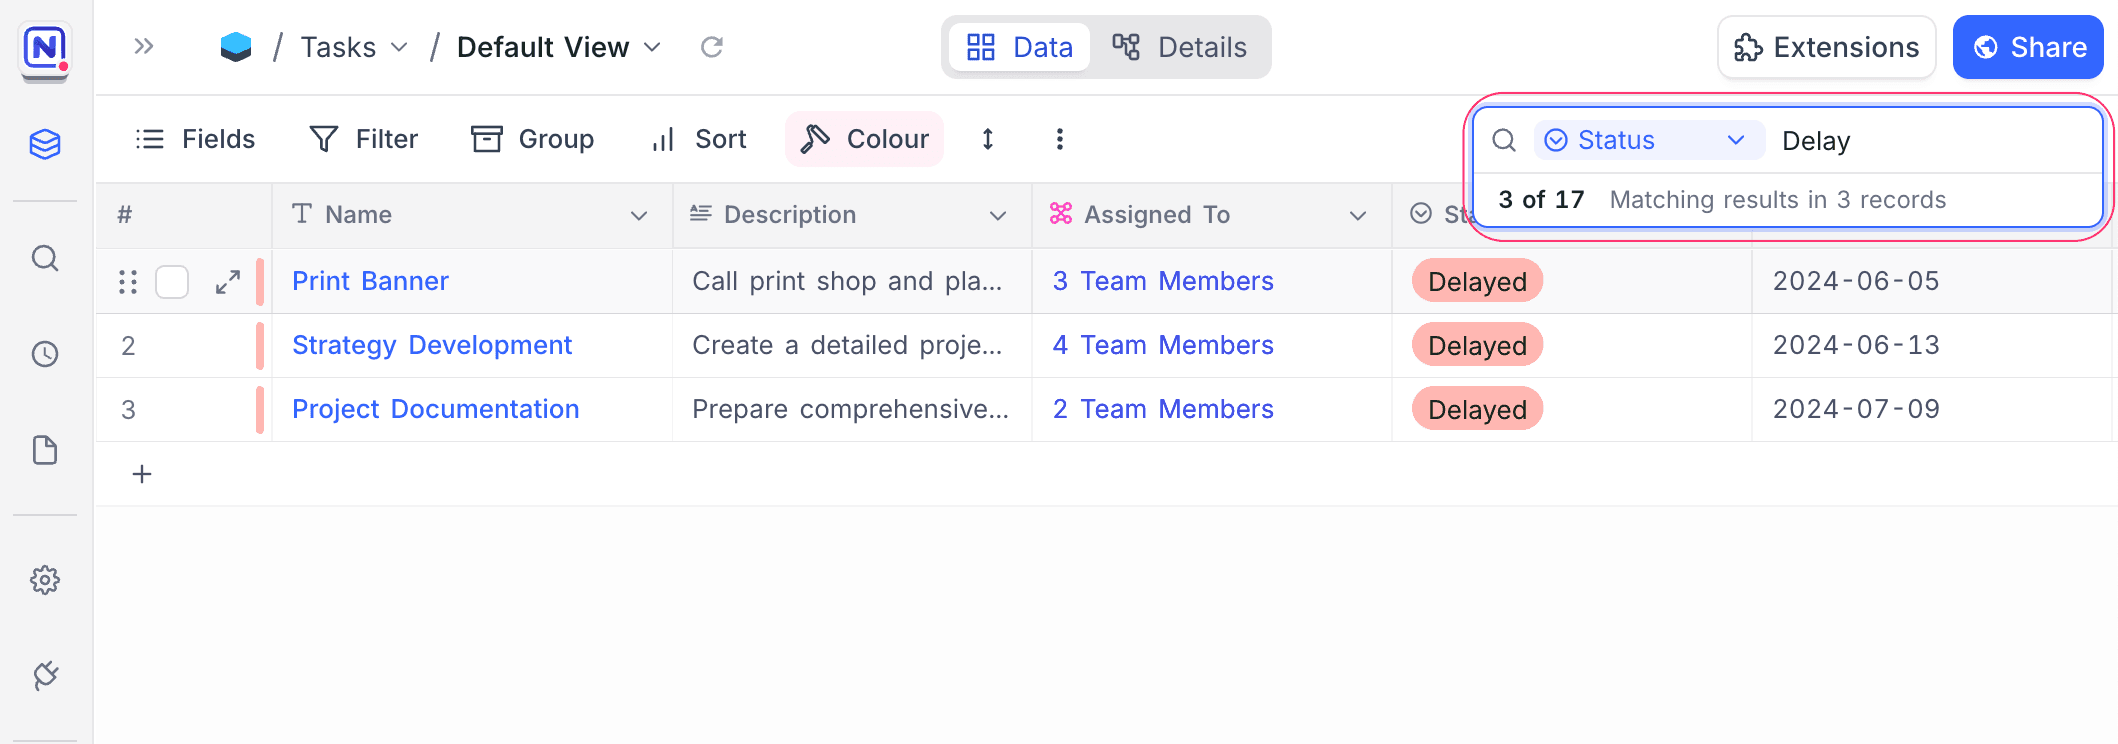Open the Assigned To column dropdown
Viewport: 2118px width, 744px height.
(1357, 215)
